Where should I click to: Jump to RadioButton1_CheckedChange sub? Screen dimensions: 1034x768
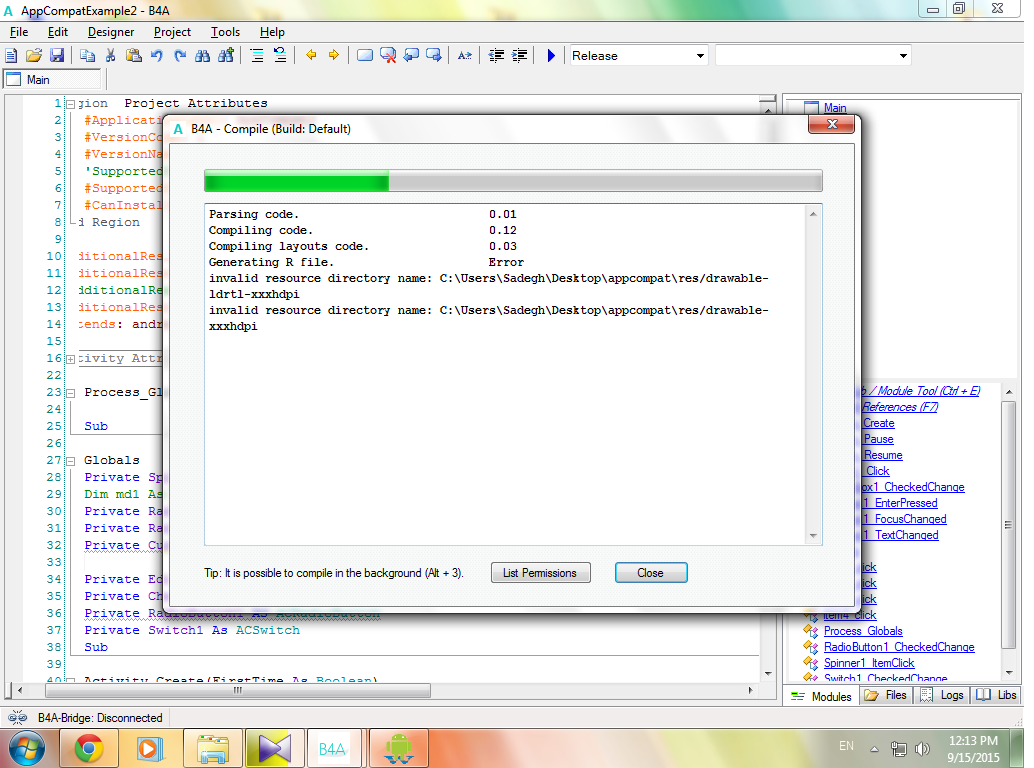898,647
